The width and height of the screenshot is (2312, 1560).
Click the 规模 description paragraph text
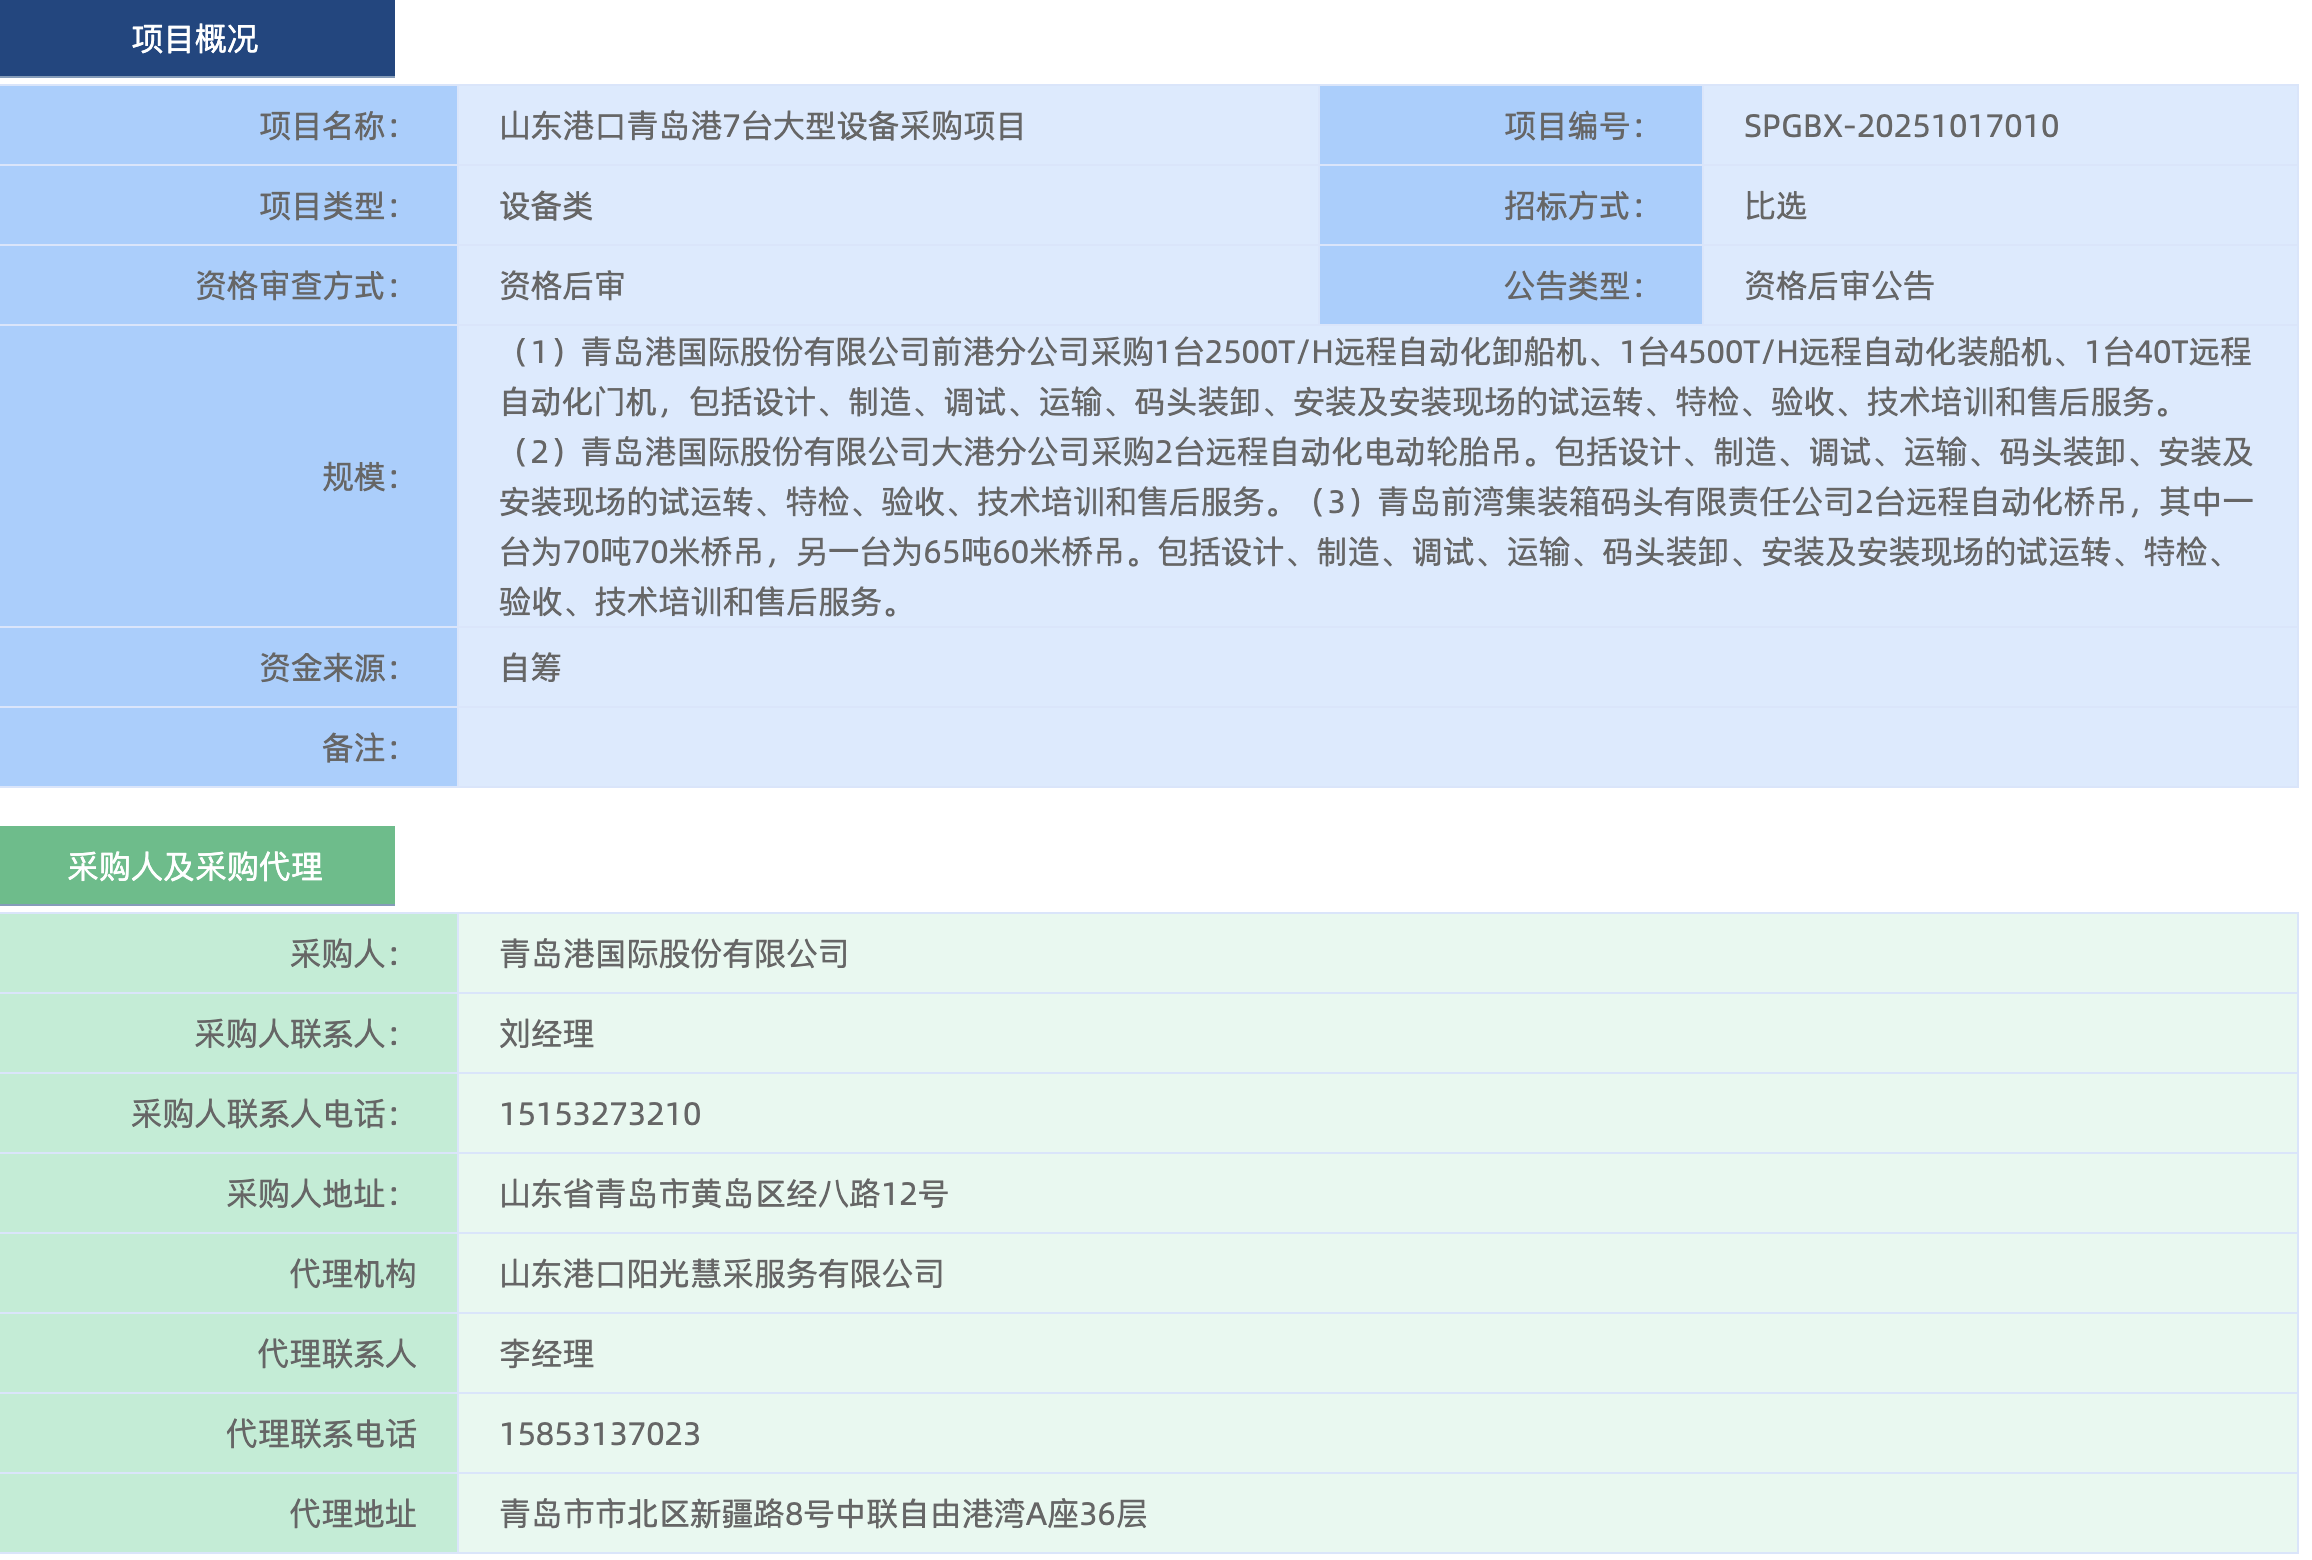point(1376,476)
